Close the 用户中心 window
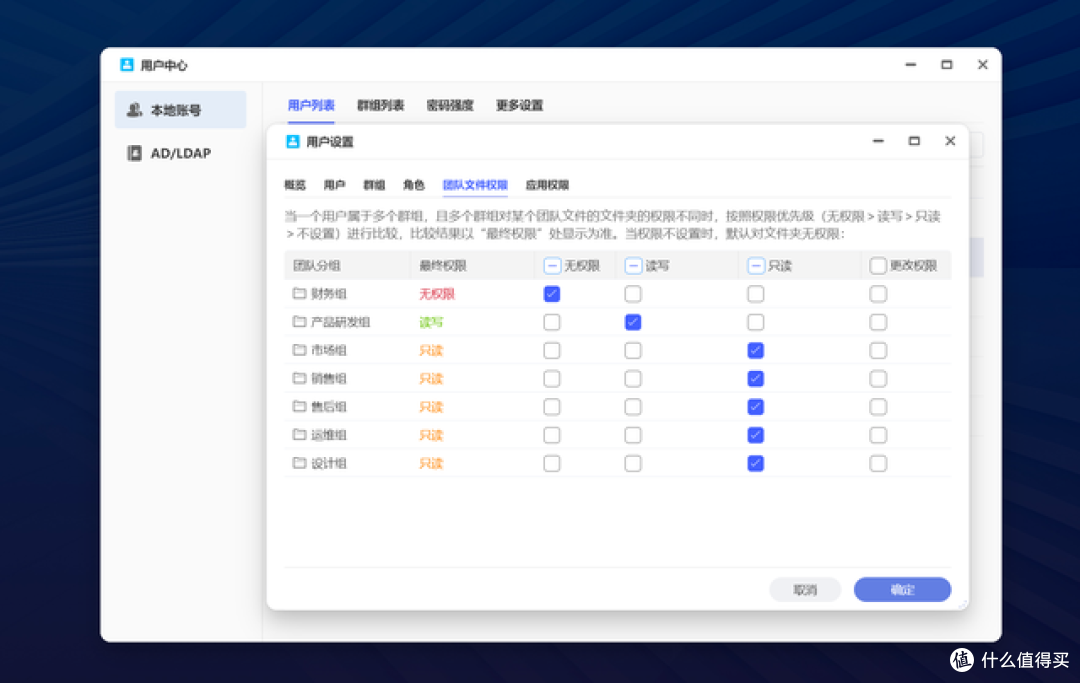This screenshot has width=1080, height=683. point(982,65)
